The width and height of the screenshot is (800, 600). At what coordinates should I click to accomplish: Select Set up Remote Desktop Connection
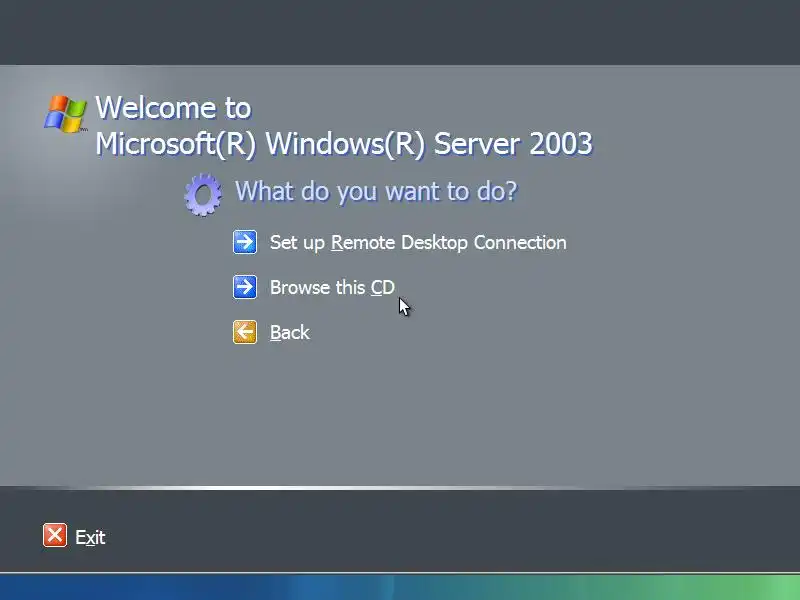click(x=418, y=243)
